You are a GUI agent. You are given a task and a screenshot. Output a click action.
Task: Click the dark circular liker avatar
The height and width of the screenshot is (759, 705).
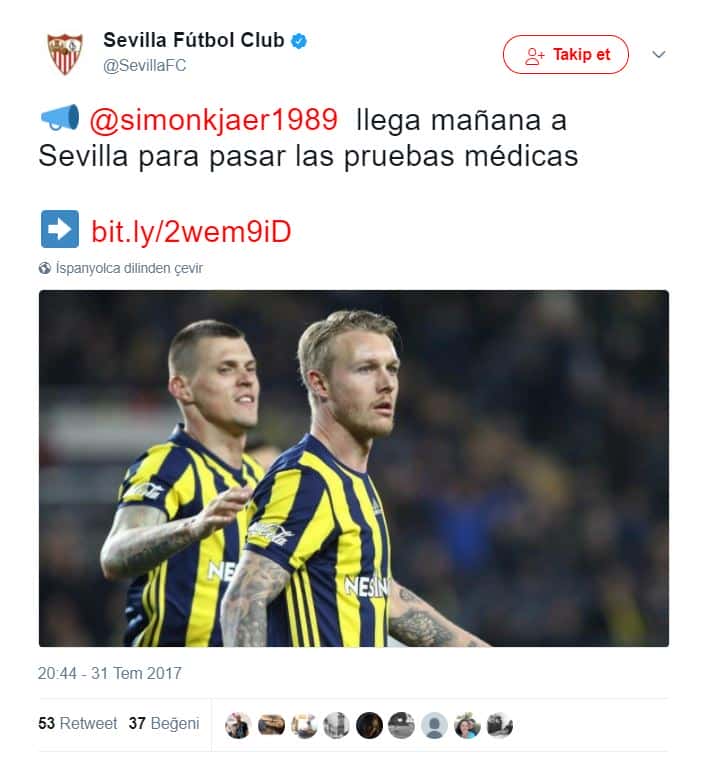pos(369,726)
